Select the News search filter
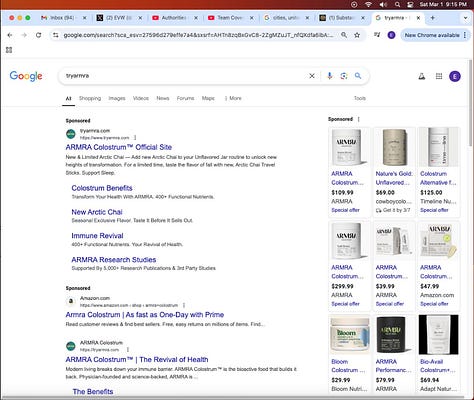 click(163, 98)
